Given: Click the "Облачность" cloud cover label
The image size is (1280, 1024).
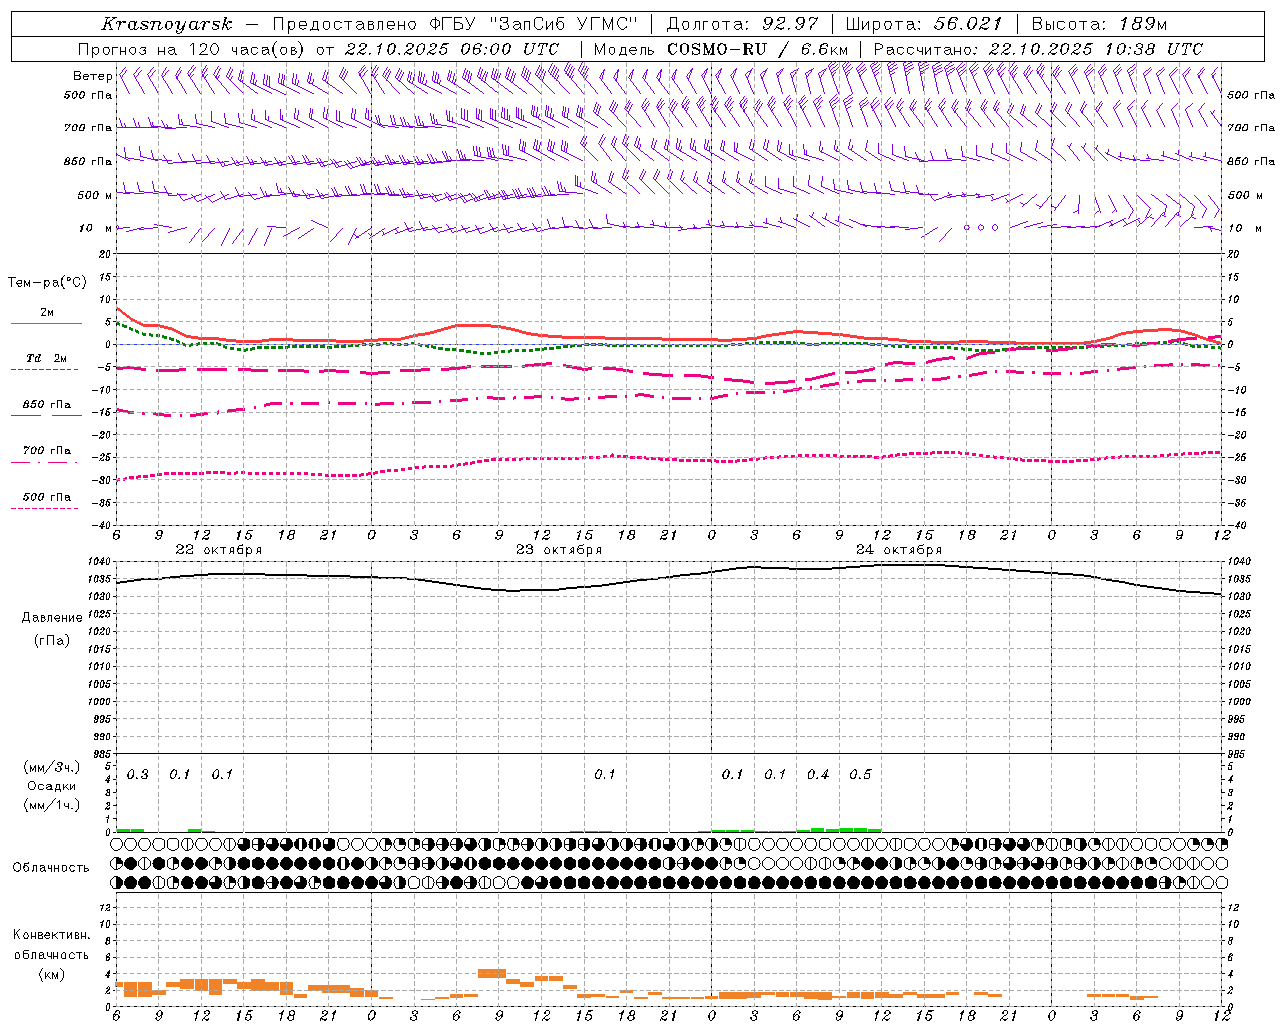Looking at the screenshot, I should click(51, 868).
